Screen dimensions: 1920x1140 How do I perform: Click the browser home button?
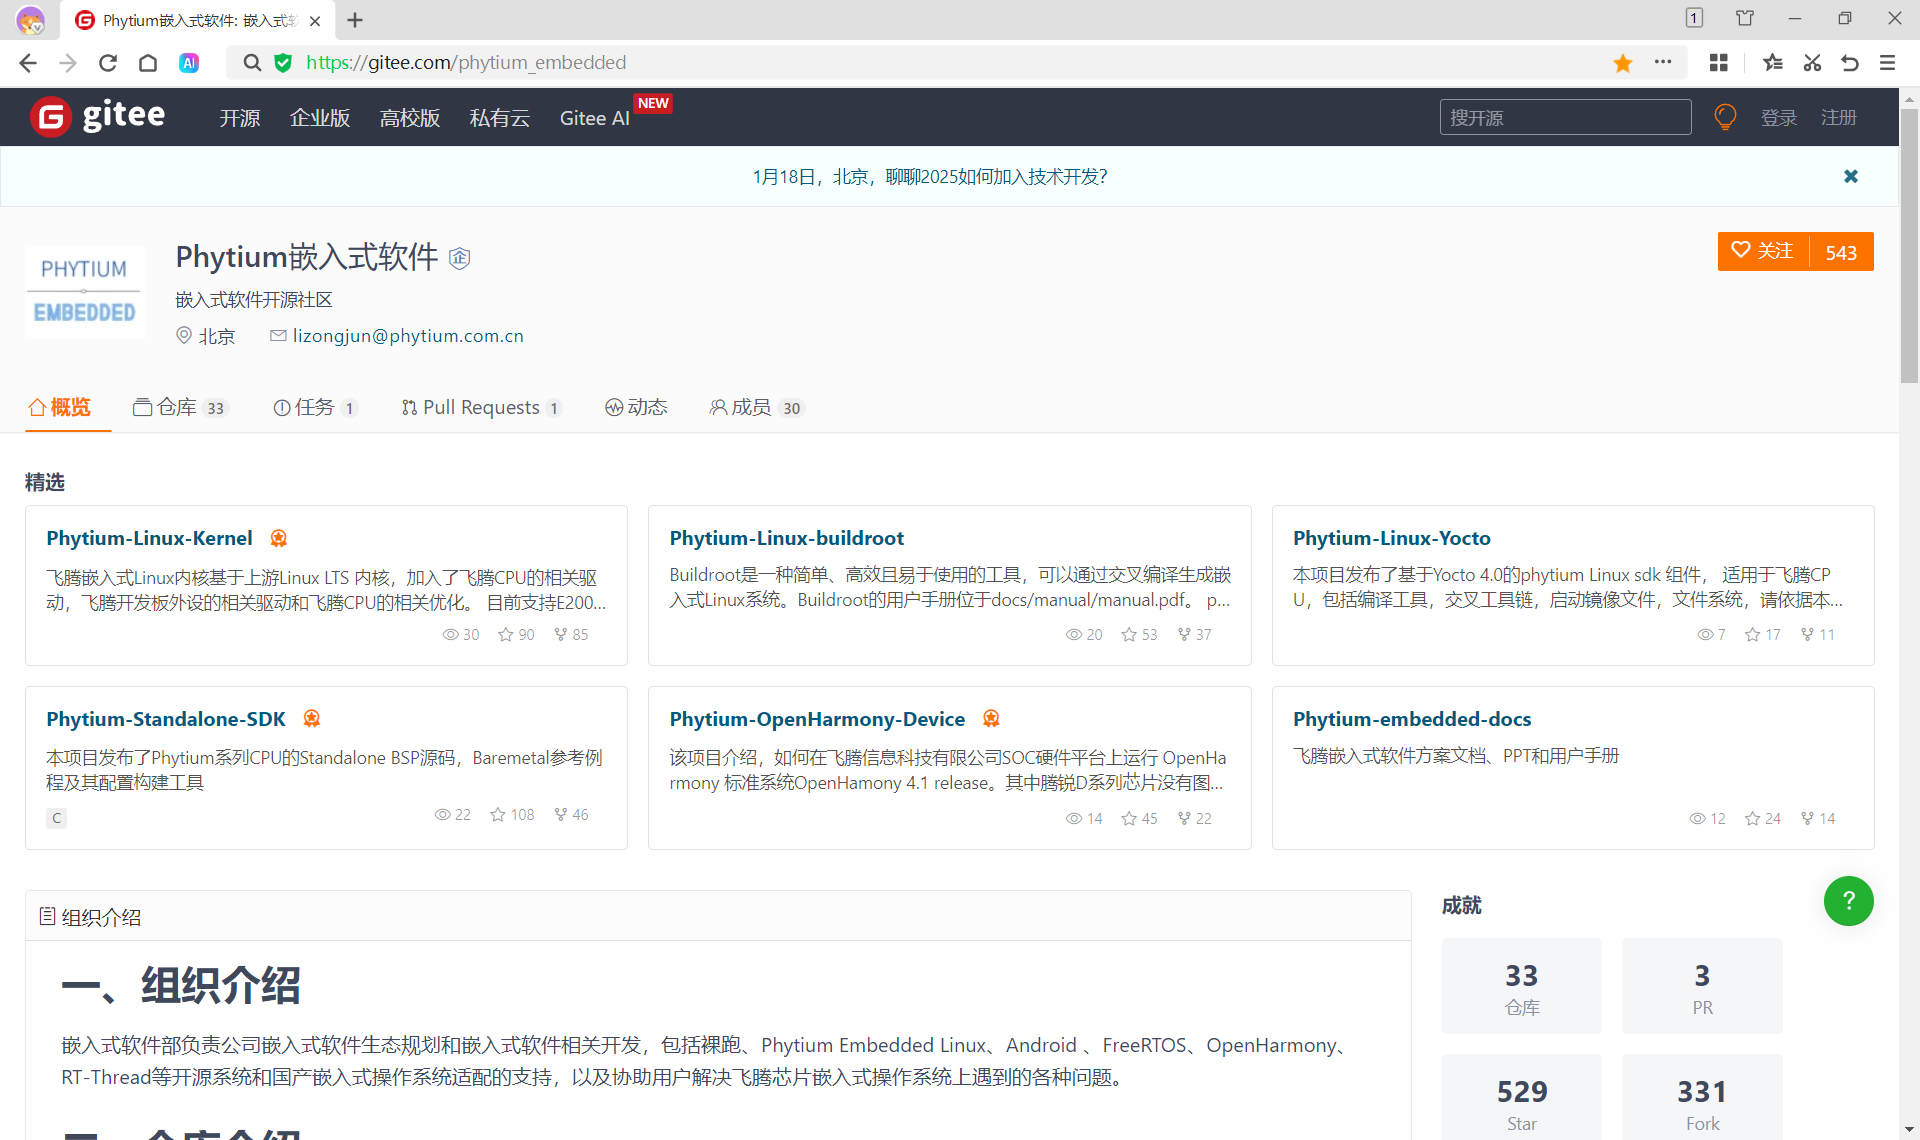pos(148,63)
